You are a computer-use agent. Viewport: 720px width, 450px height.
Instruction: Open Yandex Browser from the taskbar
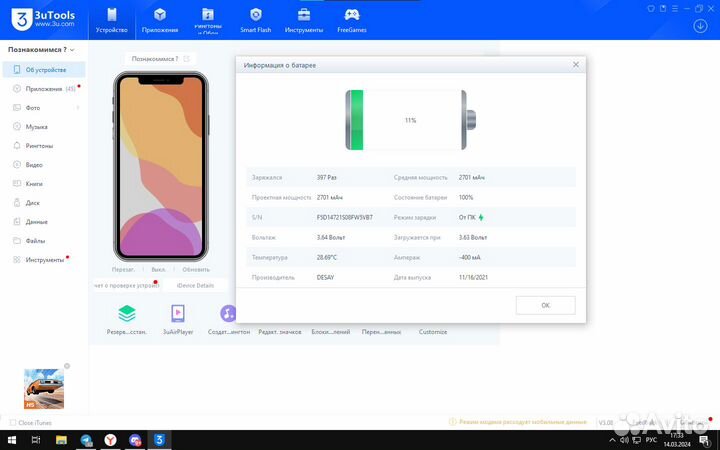pyautogui.click(x=110, y=440)
